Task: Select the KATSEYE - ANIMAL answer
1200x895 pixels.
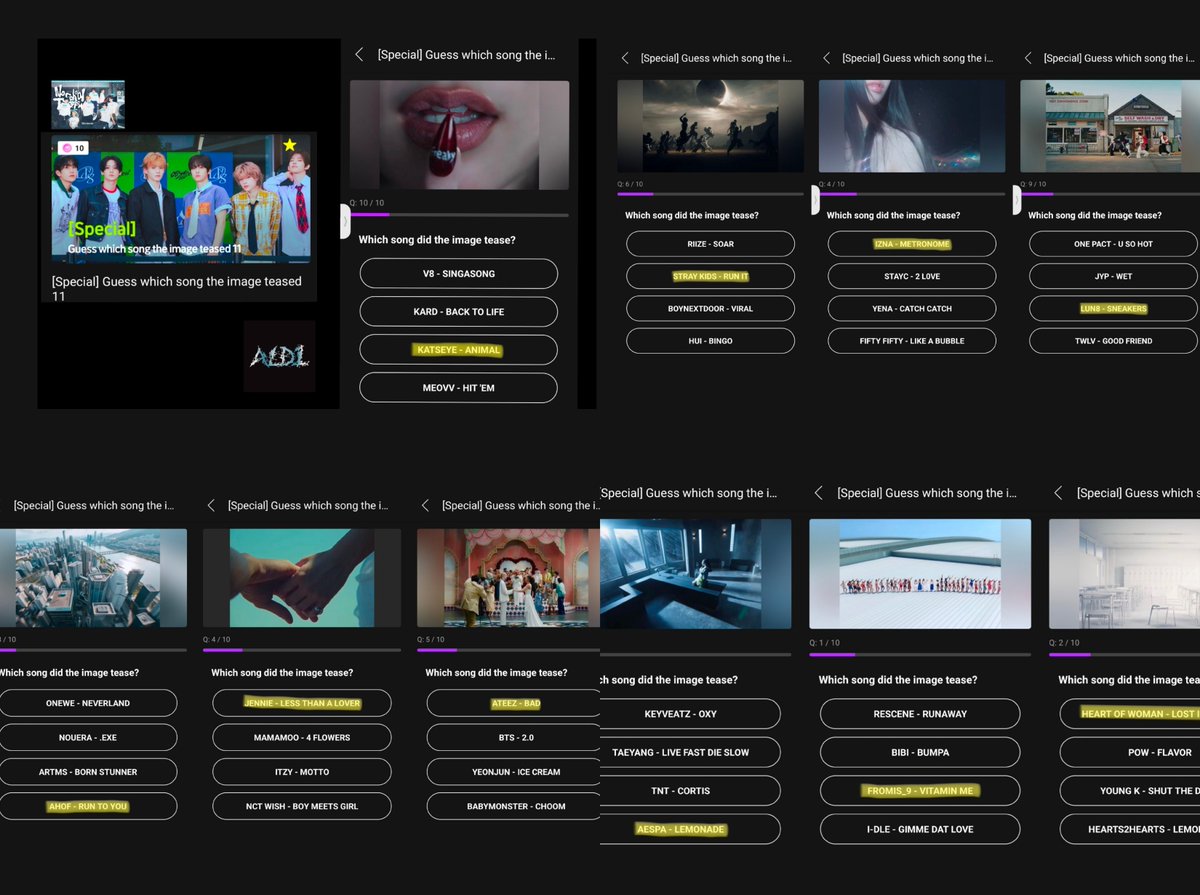Action: [x=458, y=350]
